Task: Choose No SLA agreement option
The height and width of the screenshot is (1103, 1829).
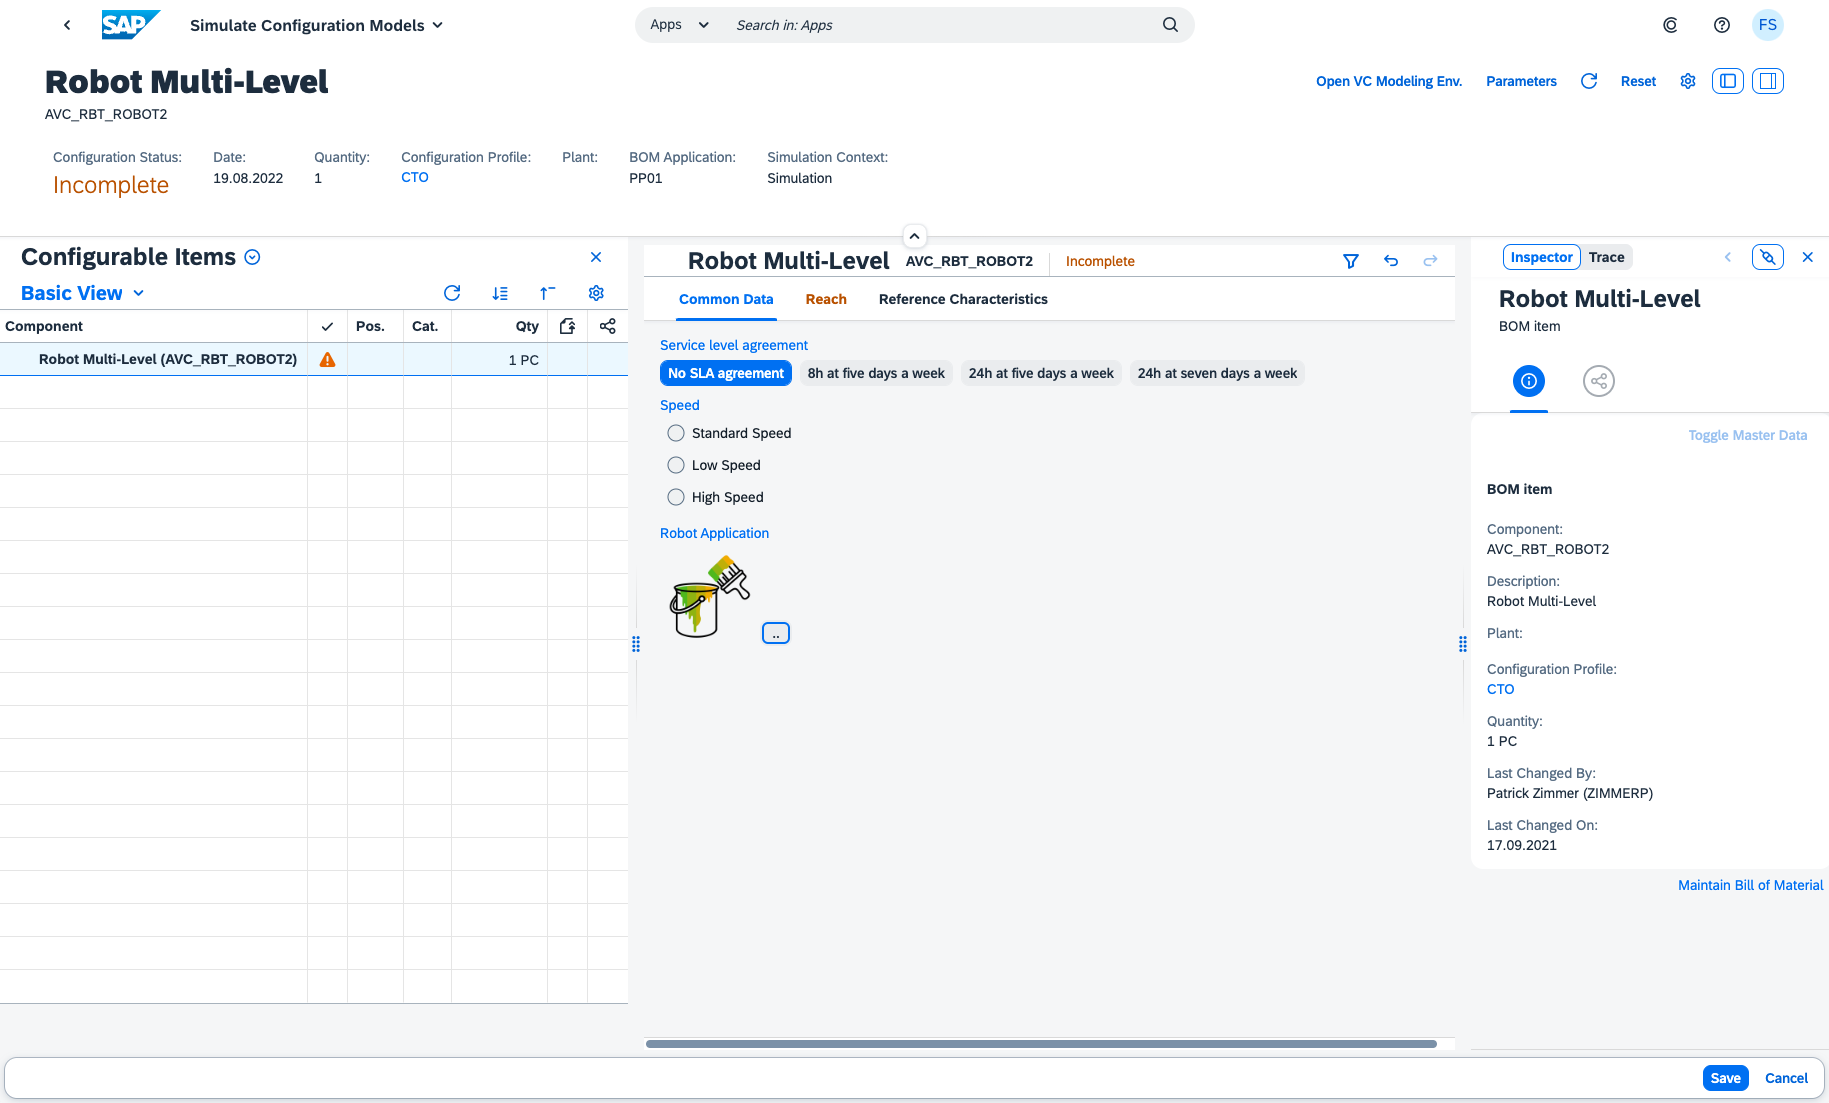Action: pyautogui.click(x=726, y=373)
